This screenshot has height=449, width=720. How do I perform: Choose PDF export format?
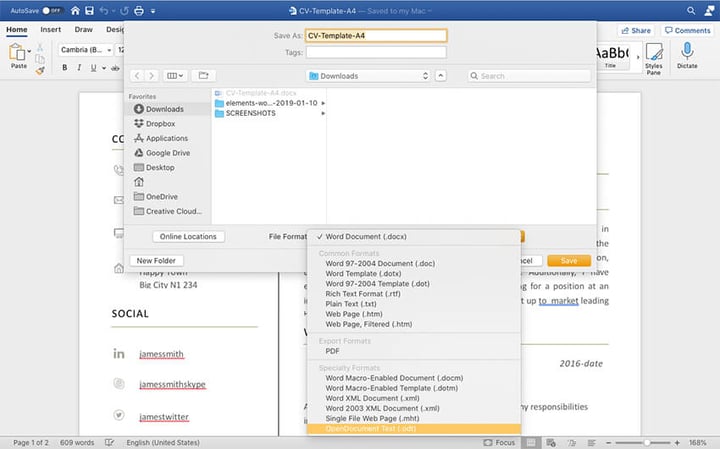tap(414, 351)
